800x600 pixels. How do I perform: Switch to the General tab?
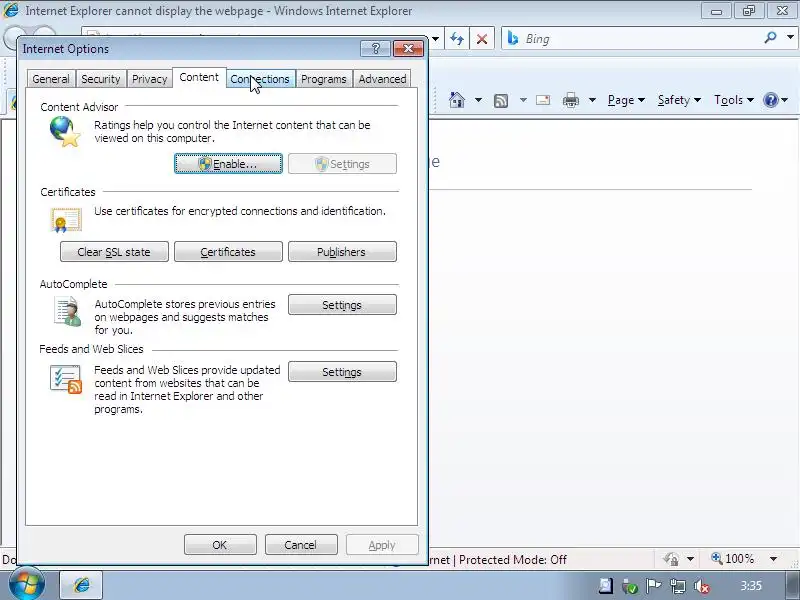coord(51,79)
